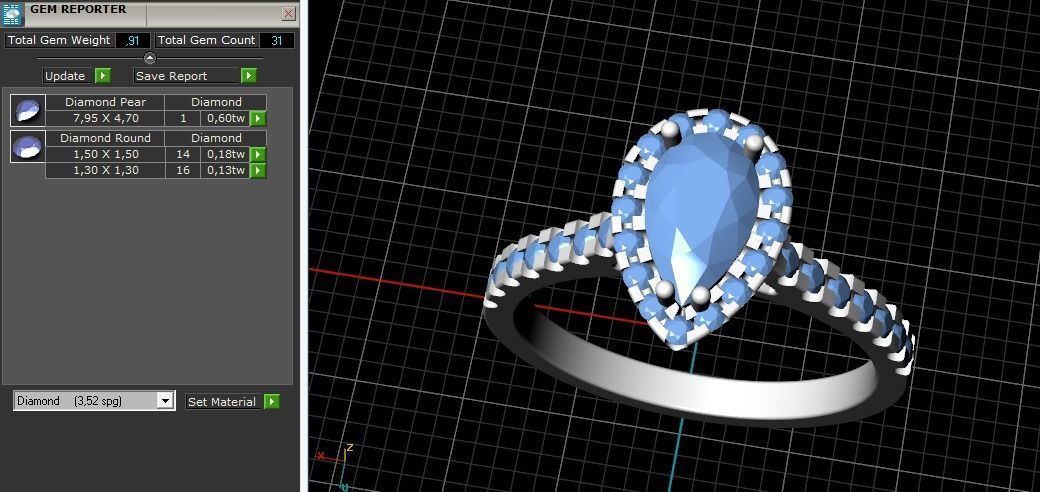Viewport: 1040px width, 492px height.
Task: Click the Gem Reporter panel icon
Action: 13,13
